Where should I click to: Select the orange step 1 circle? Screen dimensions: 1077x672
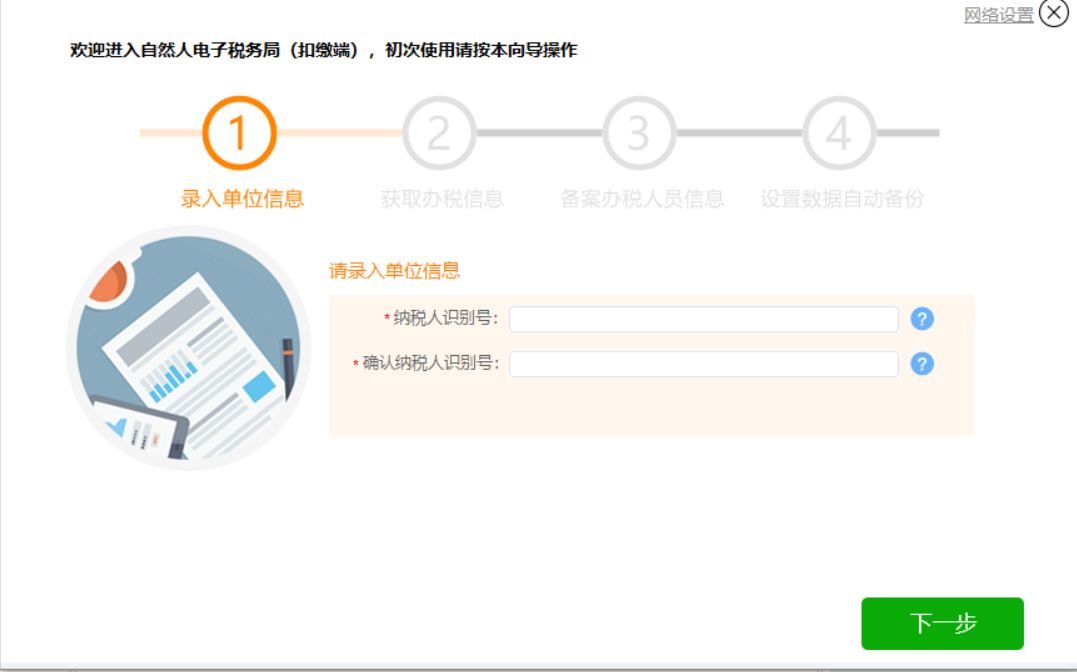(239, 133)
